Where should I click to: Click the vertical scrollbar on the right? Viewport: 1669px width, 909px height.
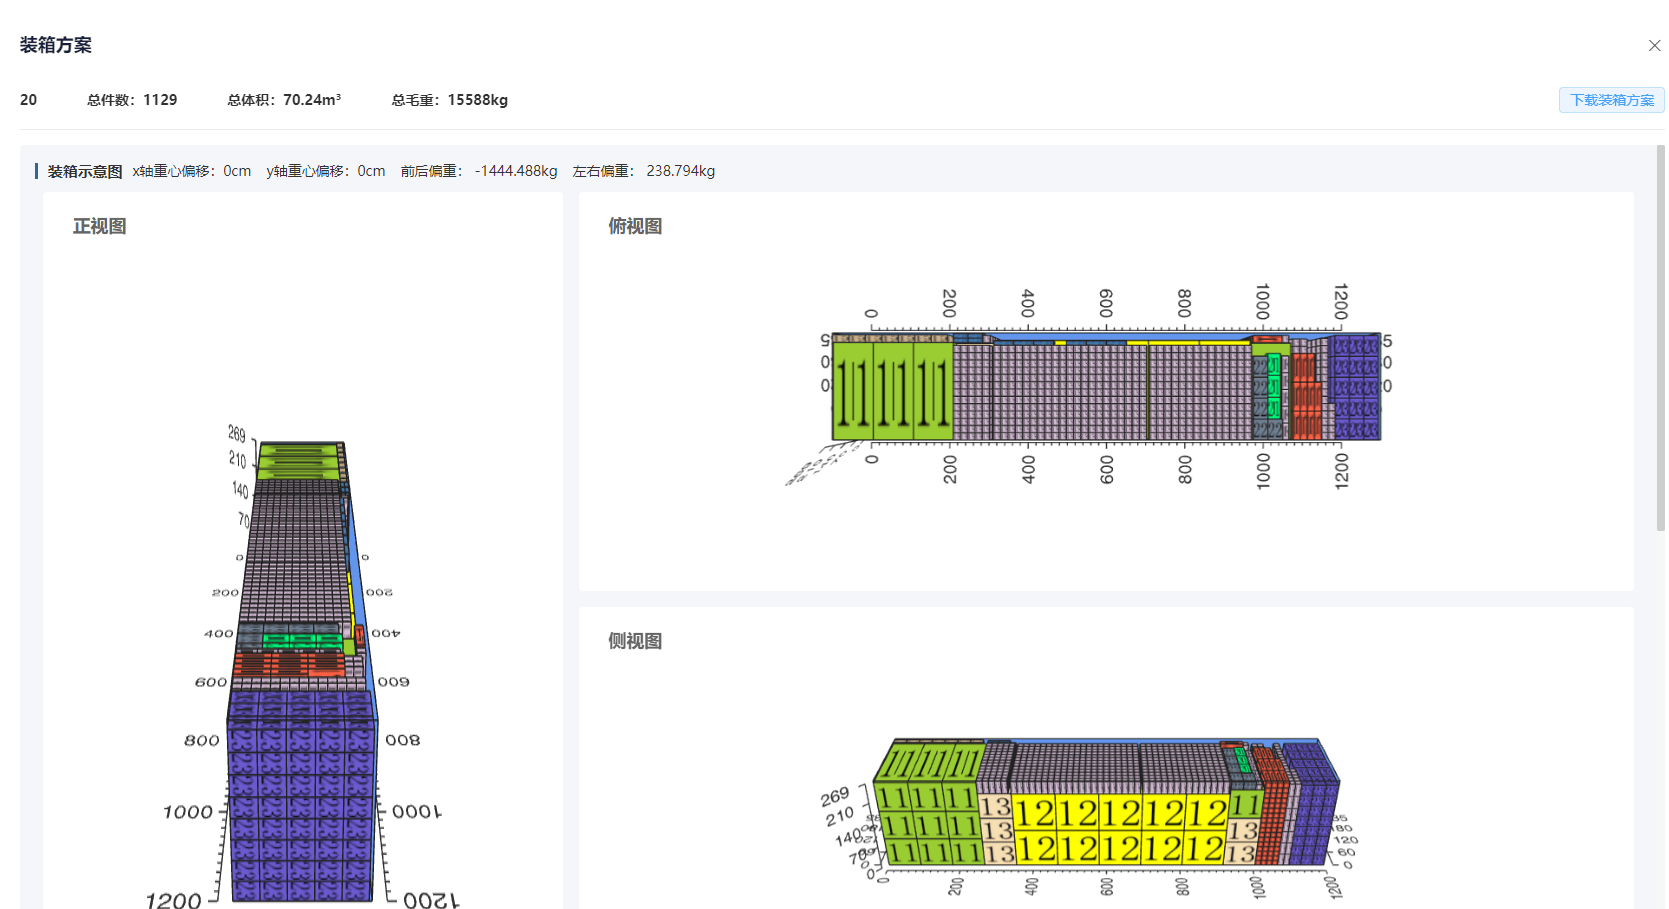click(x=1660, y=340)
